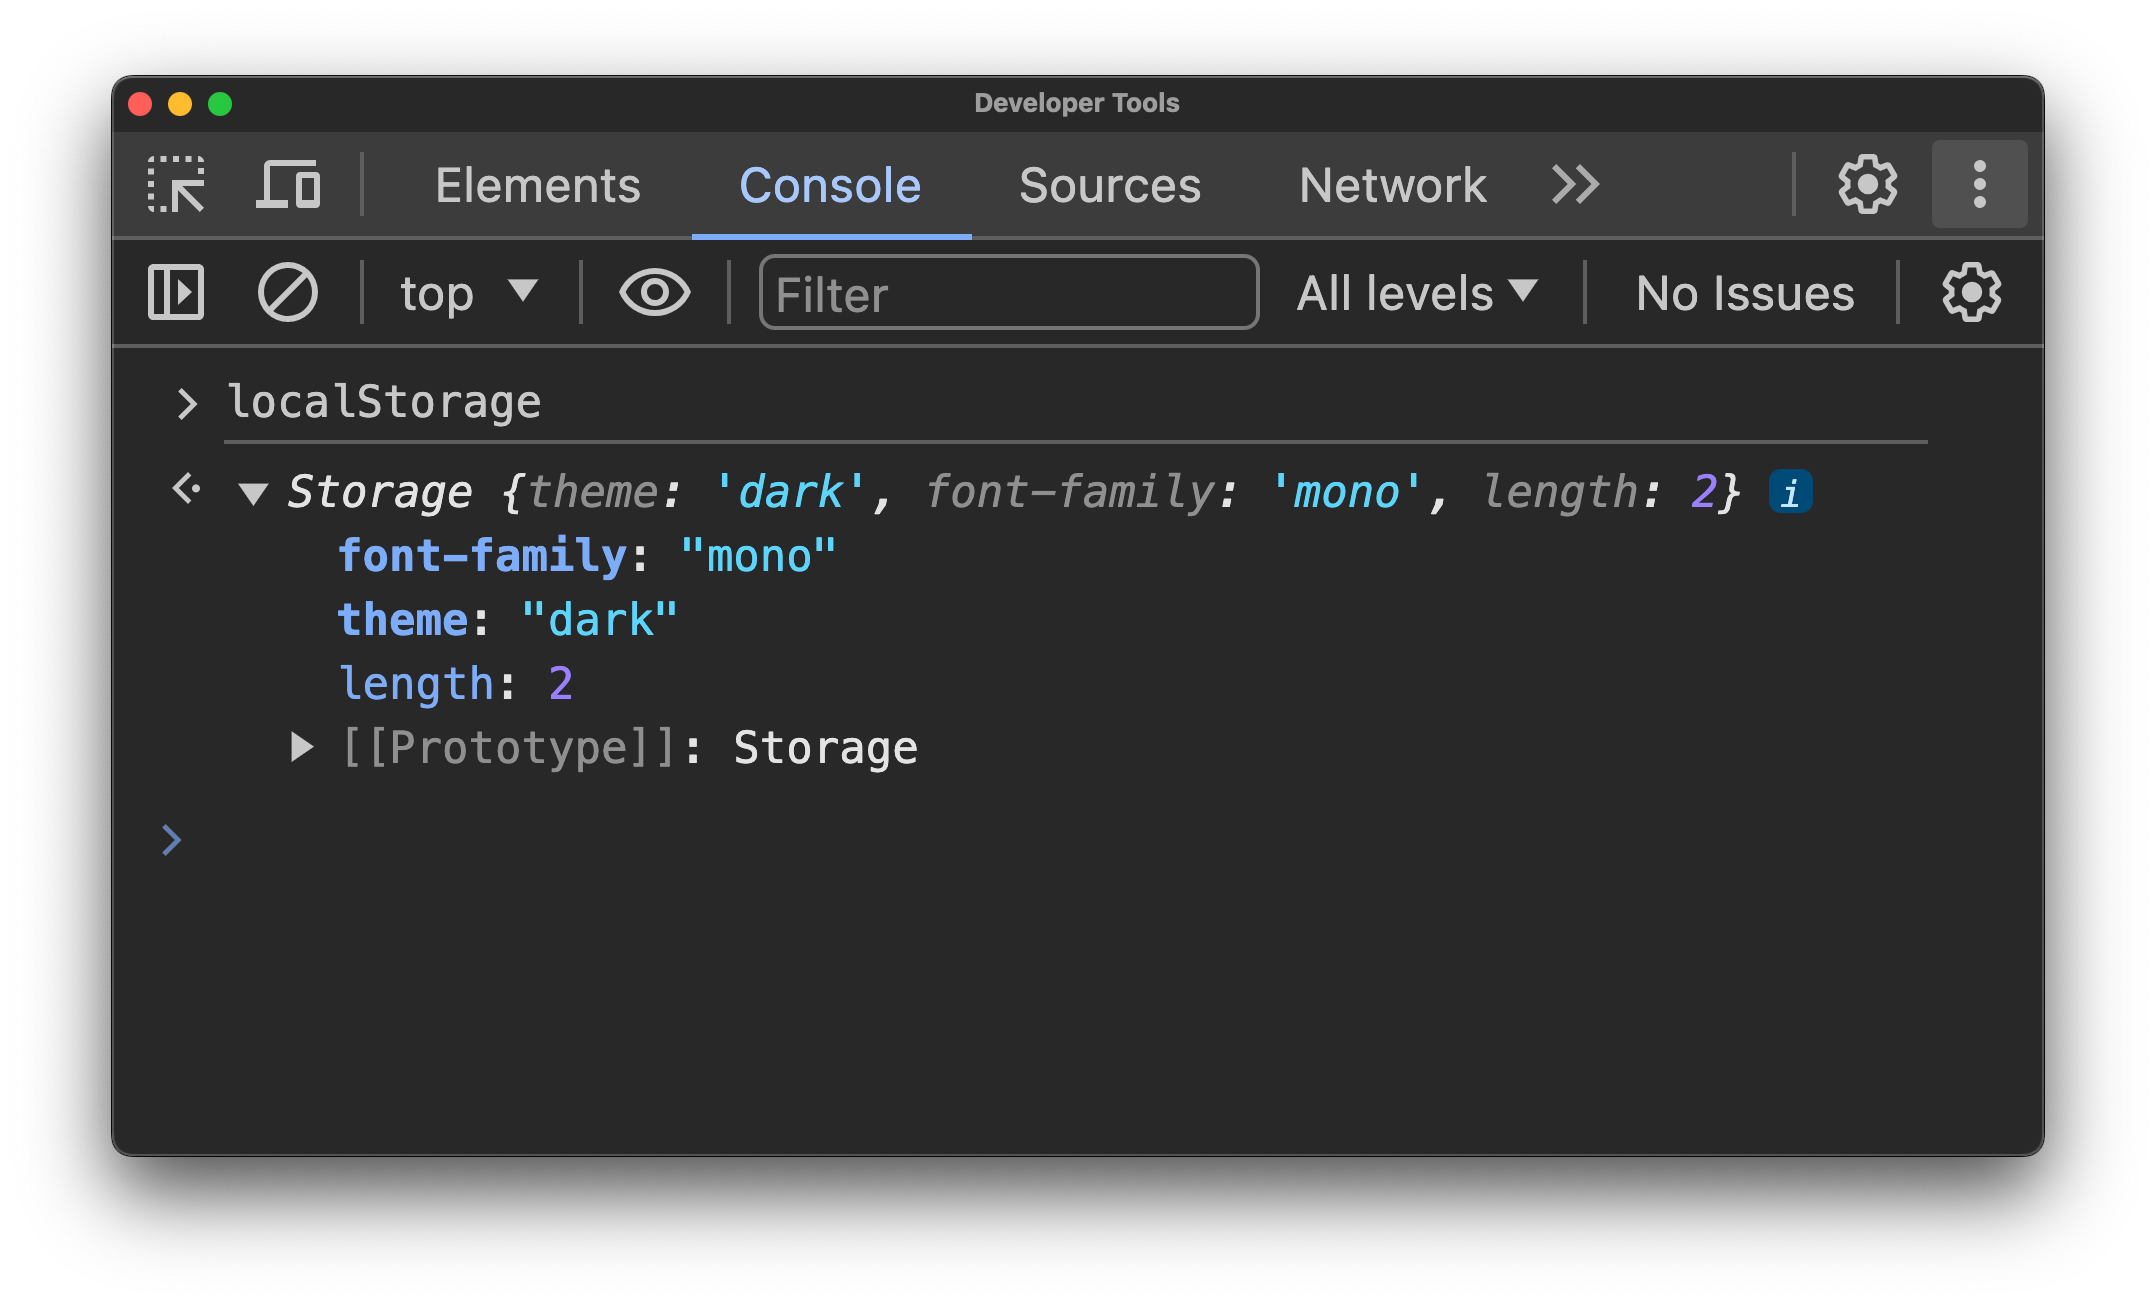Collapse the localStorage entry
This screenshot has height=1304, width=2156.
tap(253, 490)
